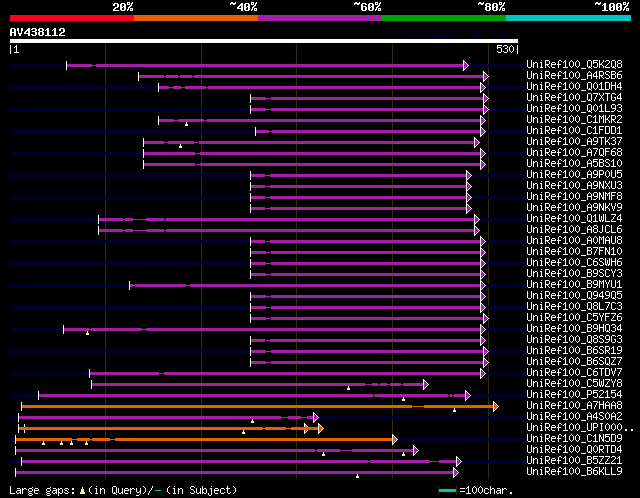
Task: Click the arrowhead ending the Q5K2Q8 alignment
Action: pos(466,65)
